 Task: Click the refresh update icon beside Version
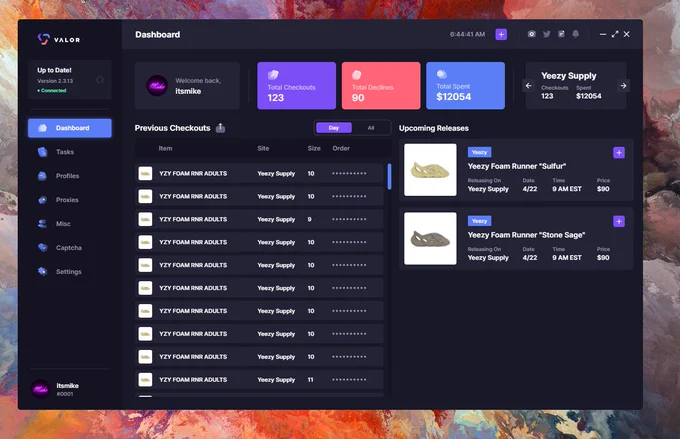(x=100, y=80)
